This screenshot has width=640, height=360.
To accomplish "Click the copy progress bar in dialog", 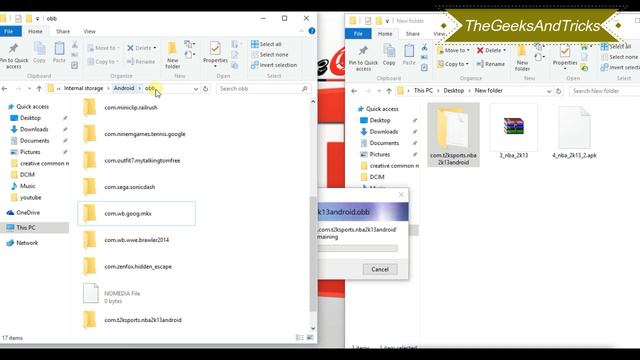I will [358, 248].
